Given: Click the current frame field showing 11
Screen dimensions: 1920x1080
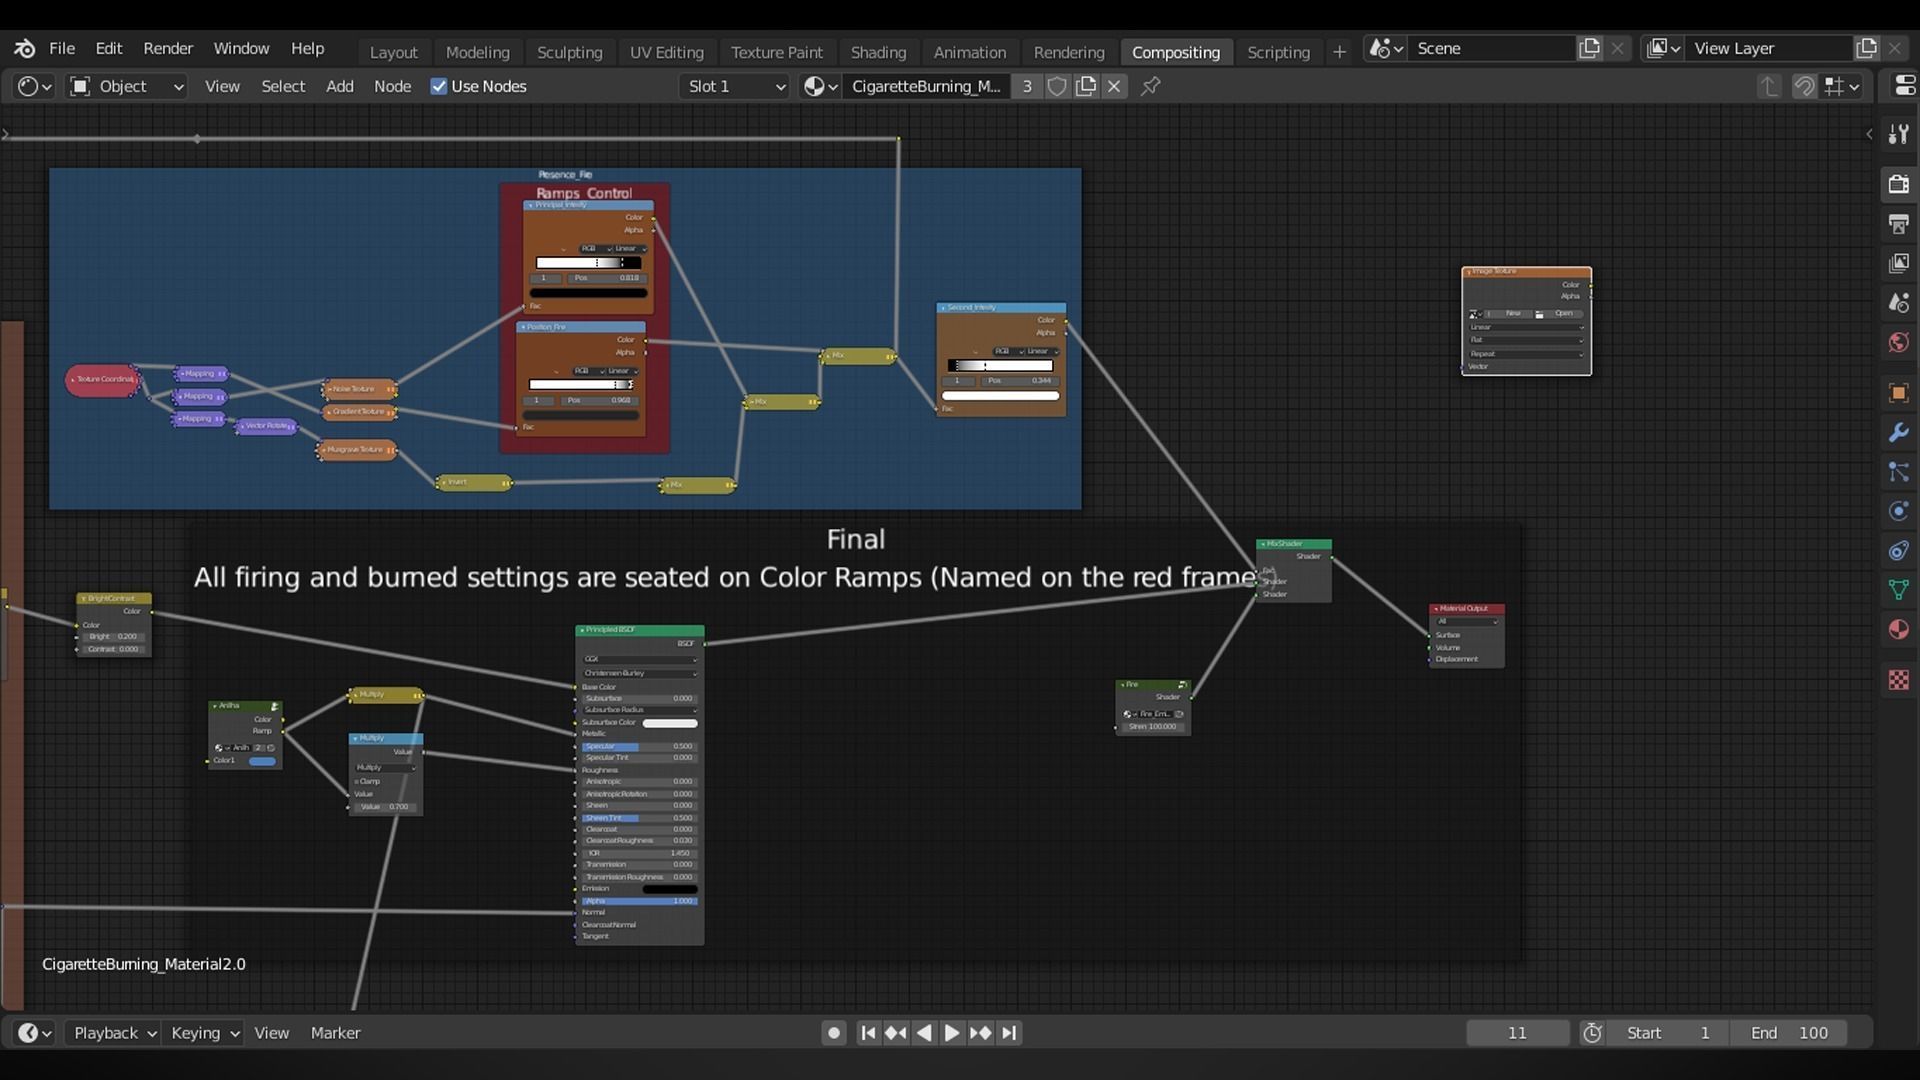Looking at the screenshot, I should tap(1517, 1033).
